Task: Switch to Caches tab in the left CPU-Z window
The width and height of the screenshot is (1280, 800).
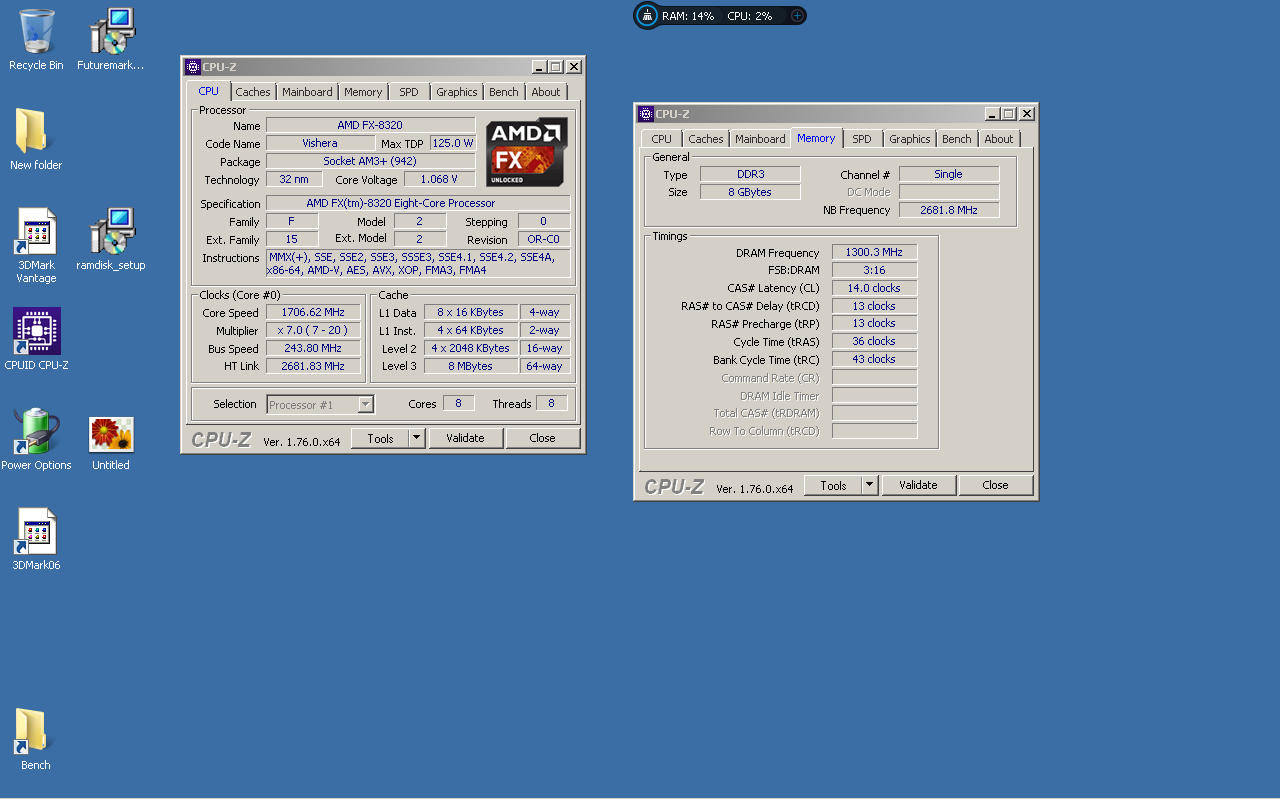Action: pos(253,92)
